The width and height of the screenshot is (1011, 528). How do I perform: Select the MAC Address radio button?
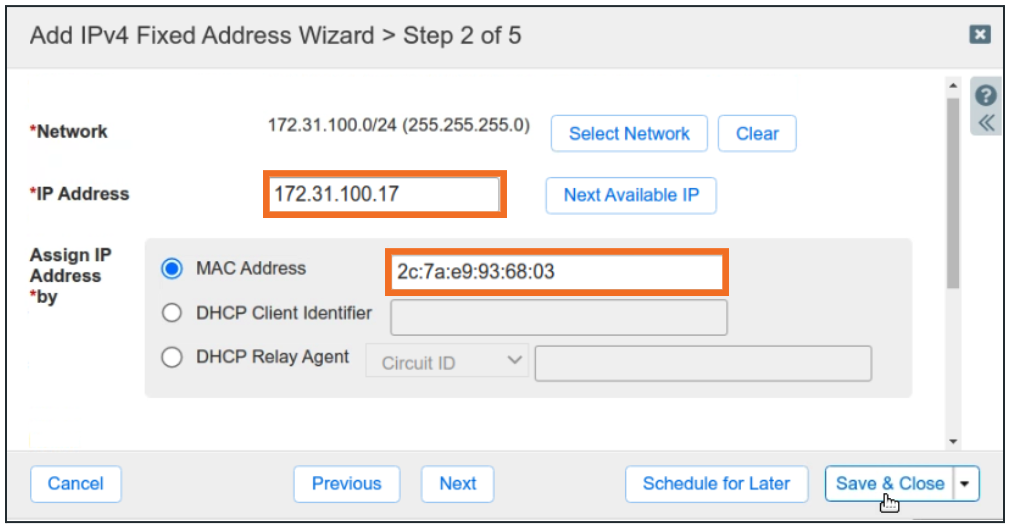click(172, 269)
